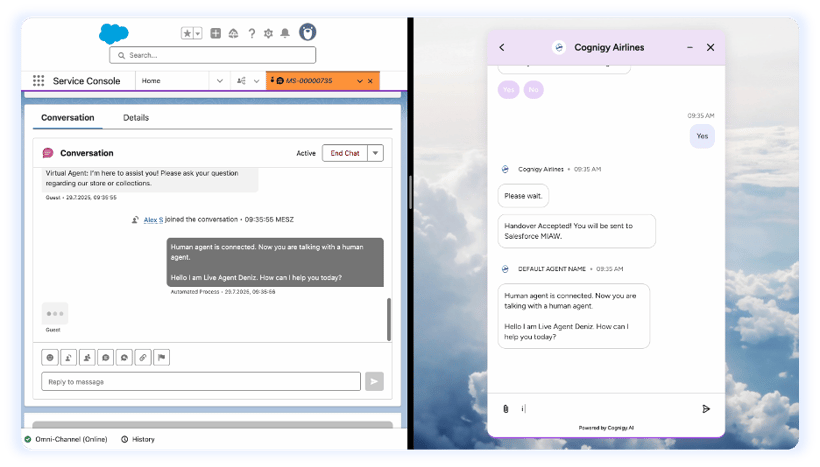Close the Cognigy Airlines chat window
This screenshot has height=467, width=820.
(710, 48)
